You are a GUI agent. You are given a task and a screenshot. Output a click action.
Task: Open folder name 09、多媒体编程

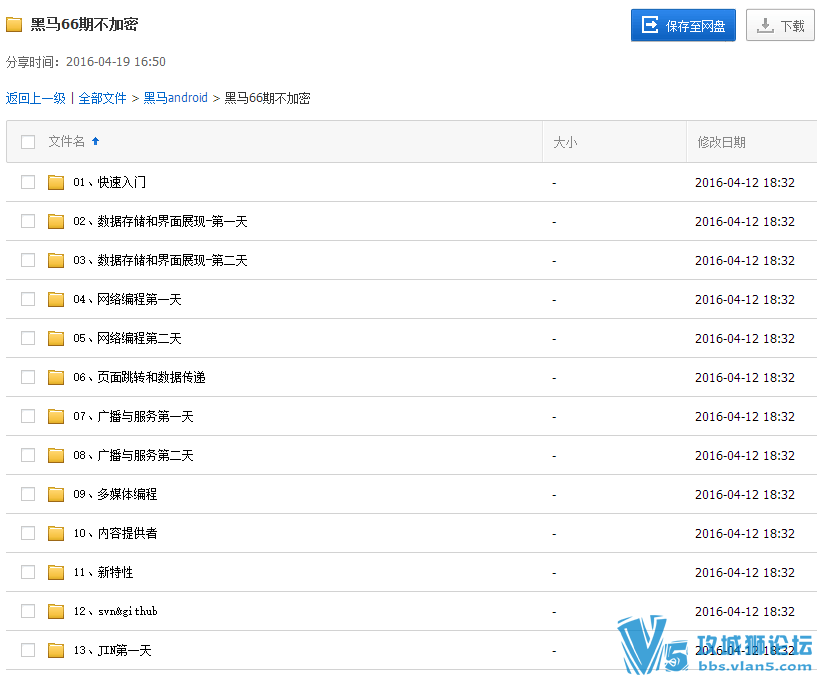point(115,494)
